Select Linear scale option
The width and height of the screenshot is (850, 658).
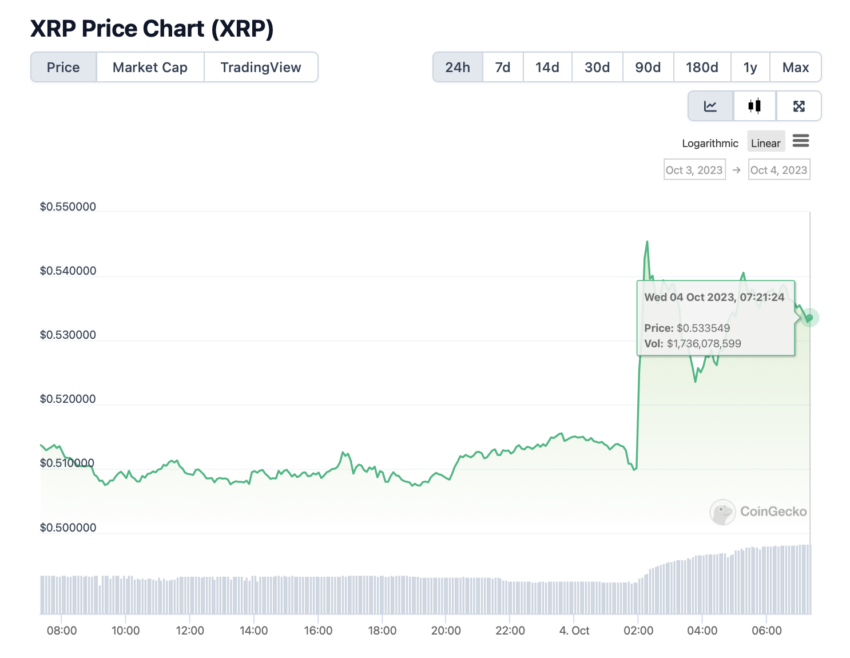coord(765,143)
